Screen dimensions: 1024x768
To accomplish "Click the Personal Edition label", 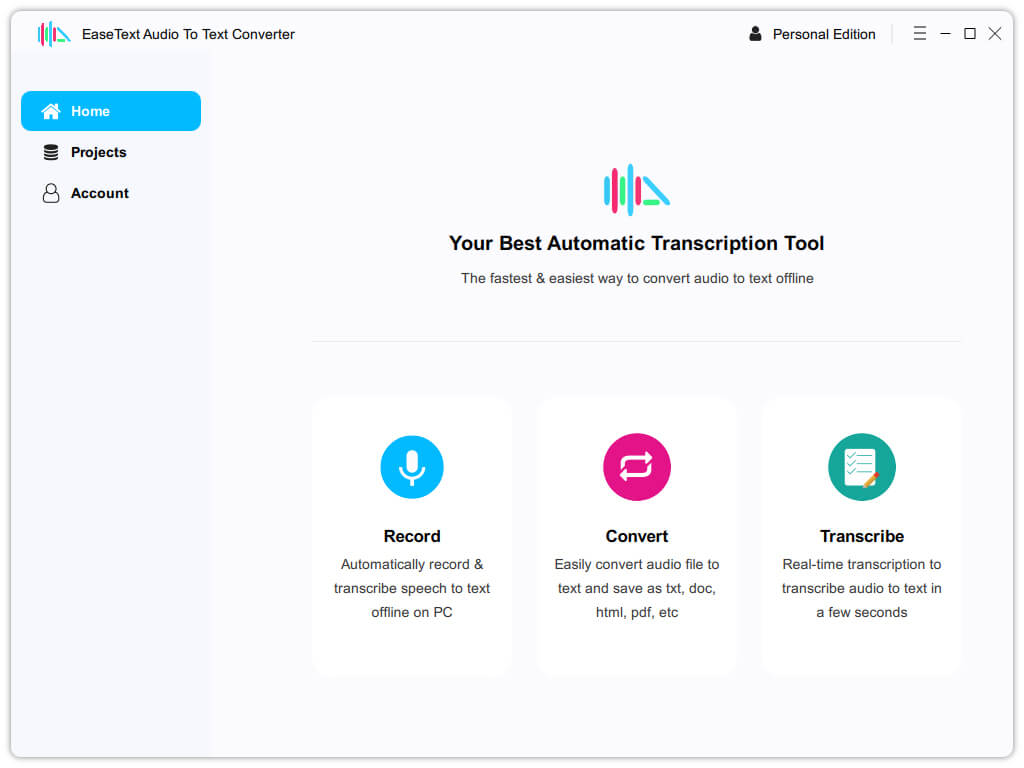I will click(824, 34).
